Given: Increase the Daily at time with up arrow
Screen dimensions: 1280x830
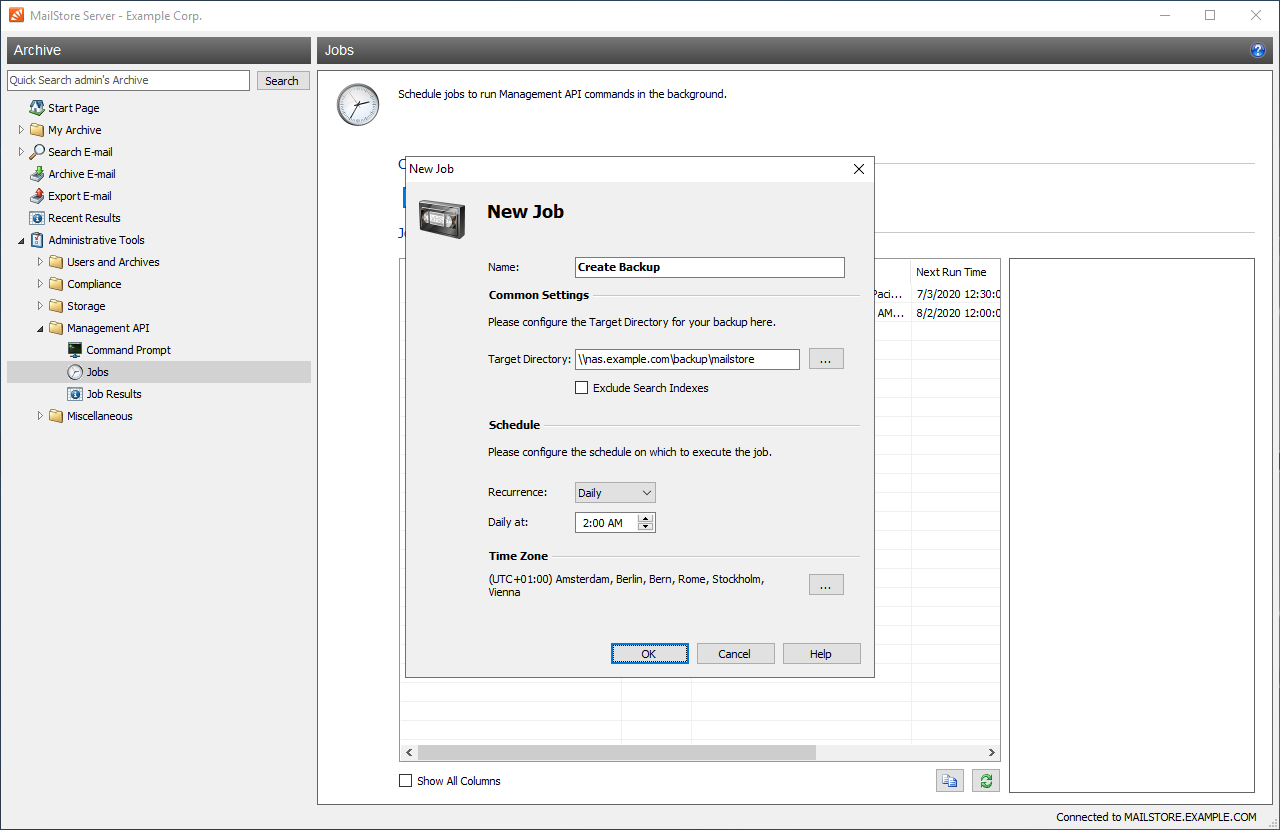Looking at the screenshot, I should 646,518.
